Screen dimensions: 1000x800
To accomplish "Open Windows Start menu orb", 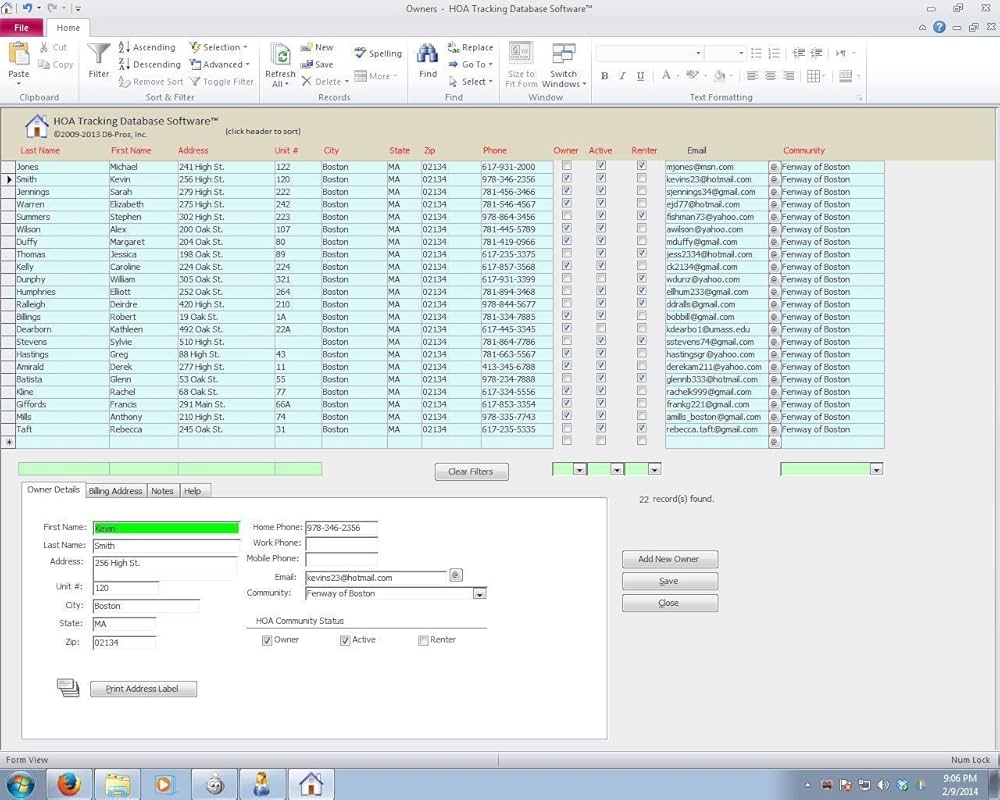I will pyautogui.click(x=20, y=785).
